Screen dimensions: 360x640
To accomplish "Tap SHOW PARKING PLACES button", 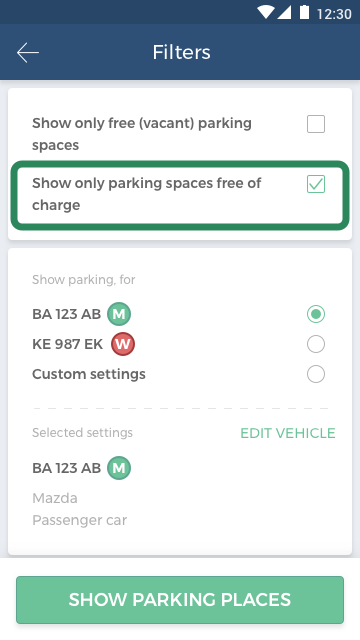I will (x=180, y=600).
